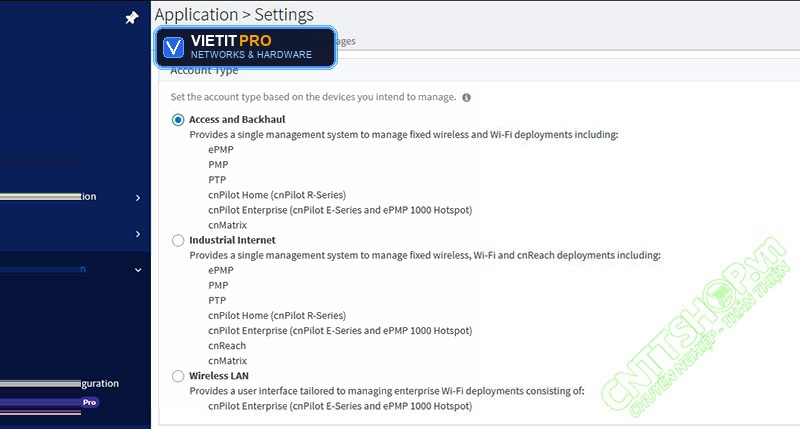Expand the second sidebar chevron arrow
The width and height of the screenshot is (800, 429).
click(x=138, y=234)
